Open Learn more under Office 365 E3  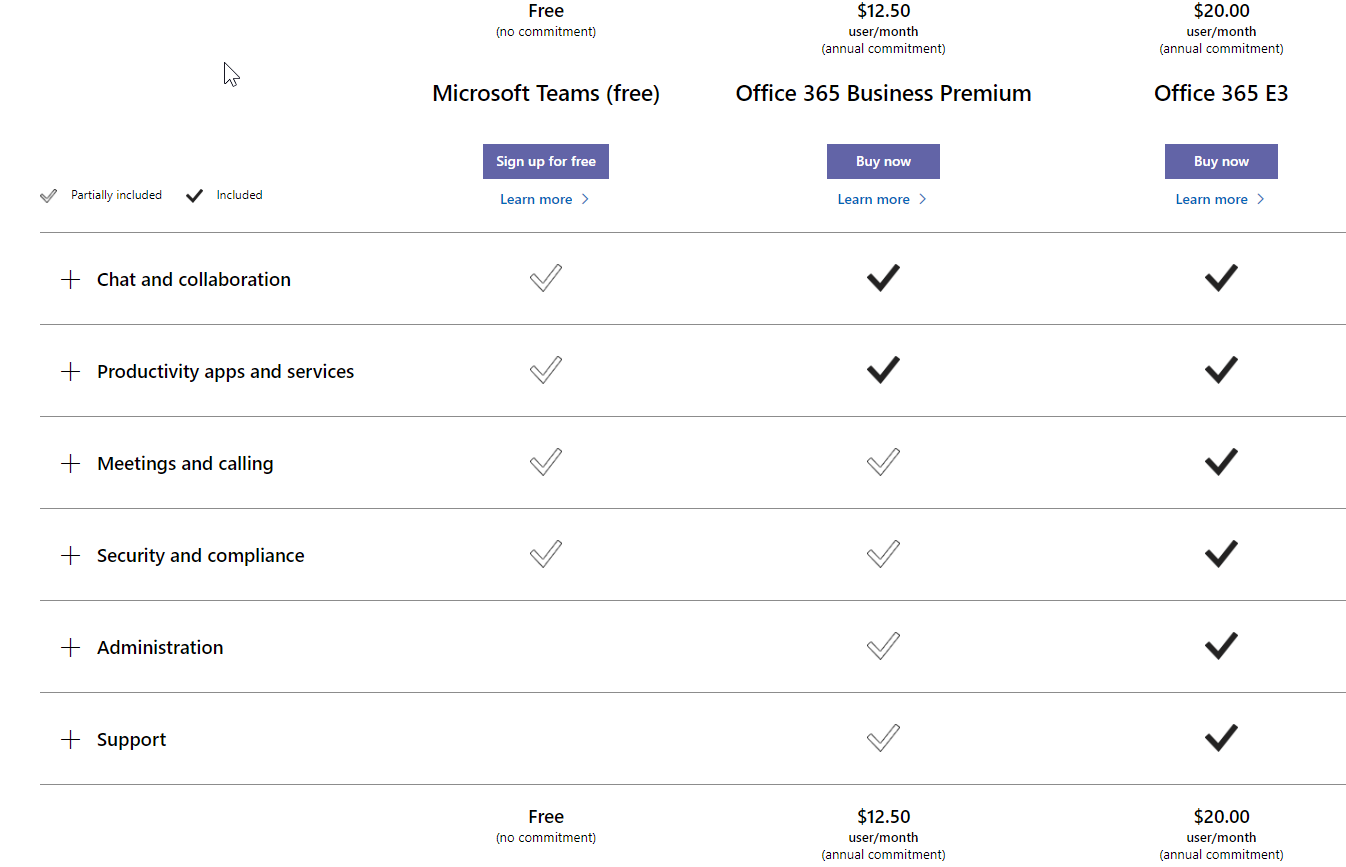pyautogui.click(x=1221, y=200)
